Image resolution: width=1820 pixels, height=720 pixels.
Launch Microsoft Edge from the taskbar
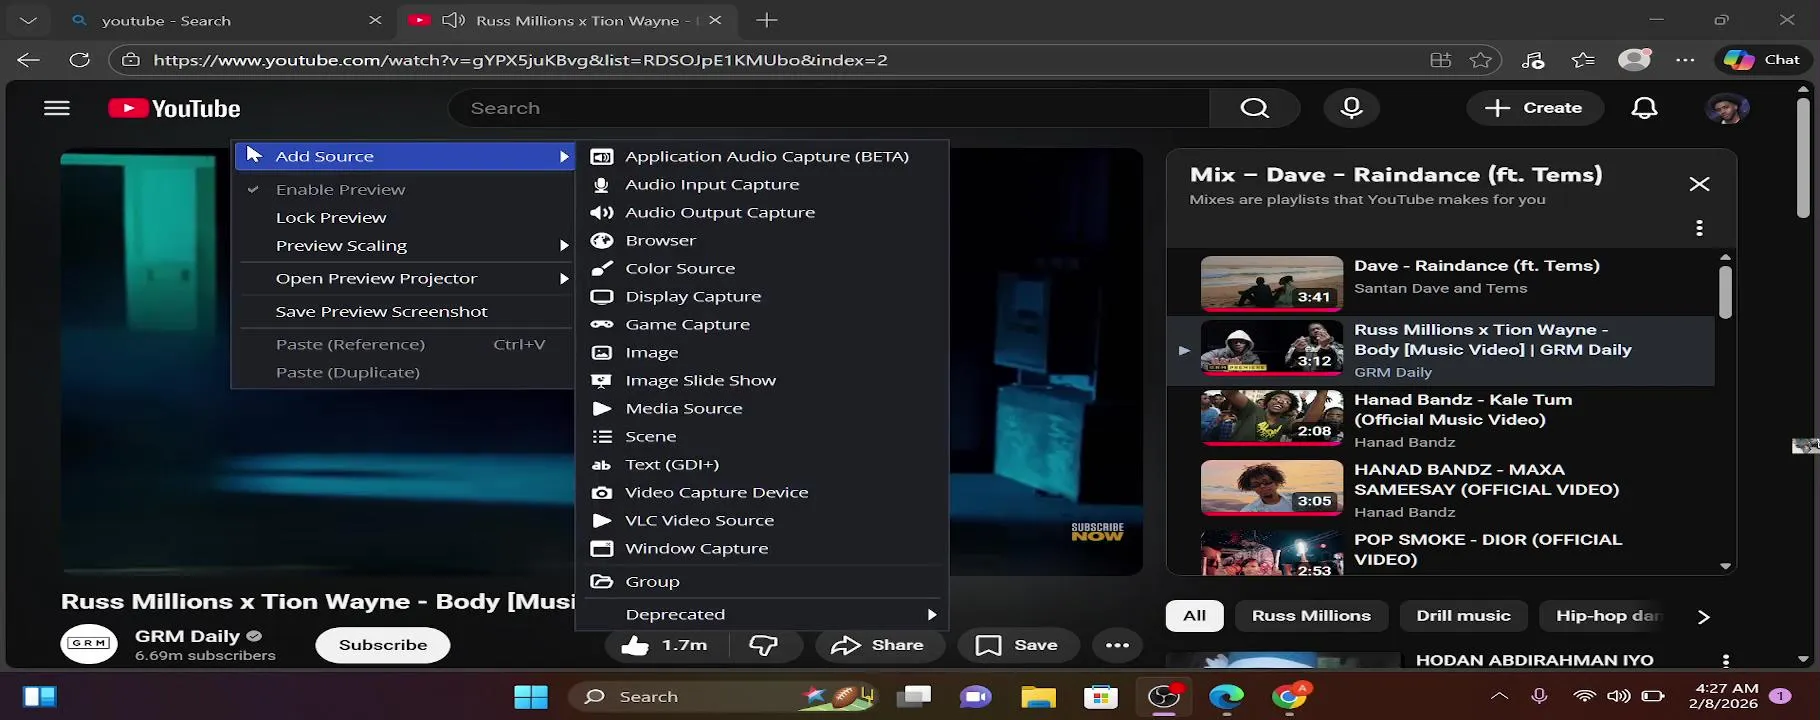pos(1225,696)
